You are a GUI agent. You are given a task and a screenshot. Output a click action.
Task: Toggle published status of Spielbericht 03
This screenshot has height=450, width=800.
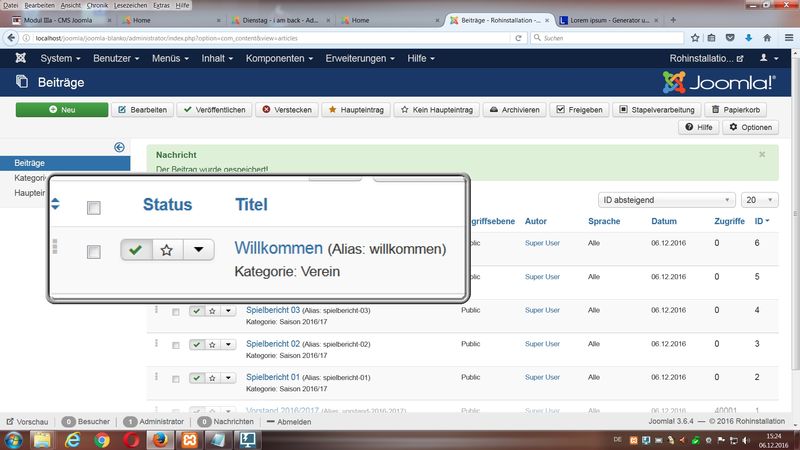pyautogui.click(x=196, y=311)
